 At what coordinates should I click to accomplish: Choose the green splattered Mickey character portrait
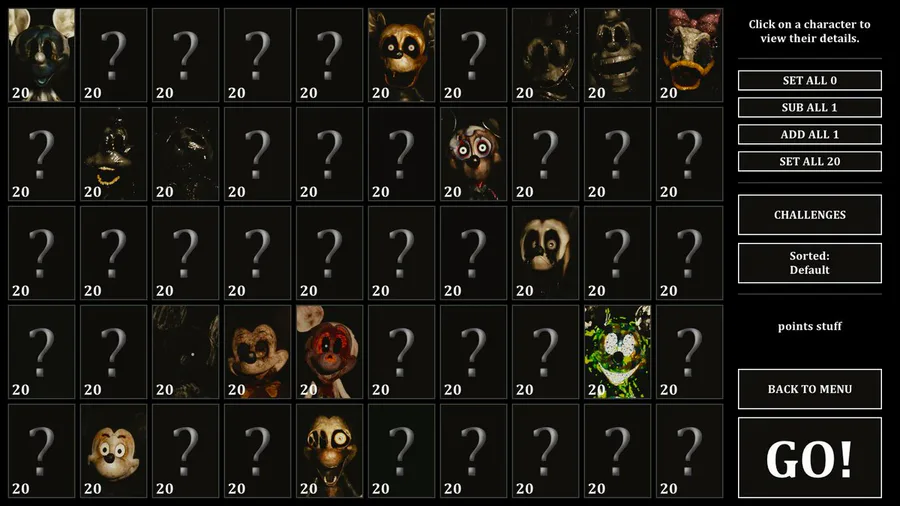pyautogui.click(x=617, y=352)
